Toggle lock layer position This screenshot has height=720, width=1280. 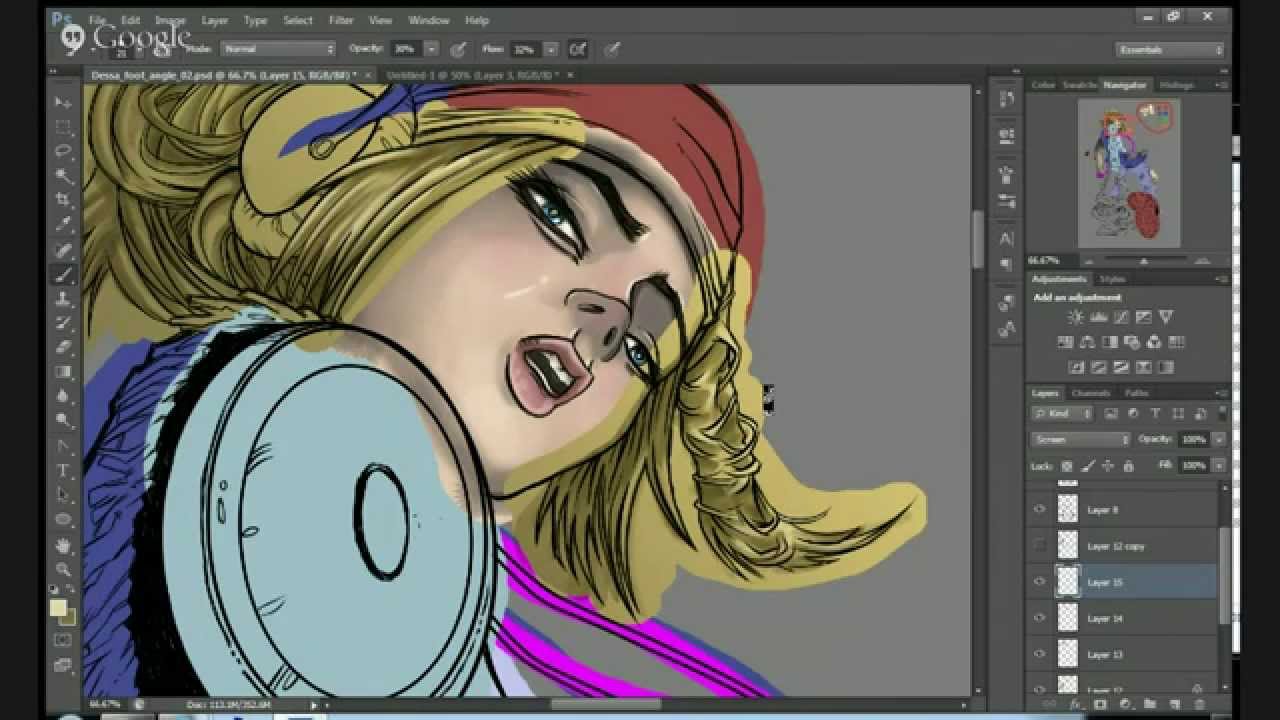pyautogui.click(x=1108, y=466)
